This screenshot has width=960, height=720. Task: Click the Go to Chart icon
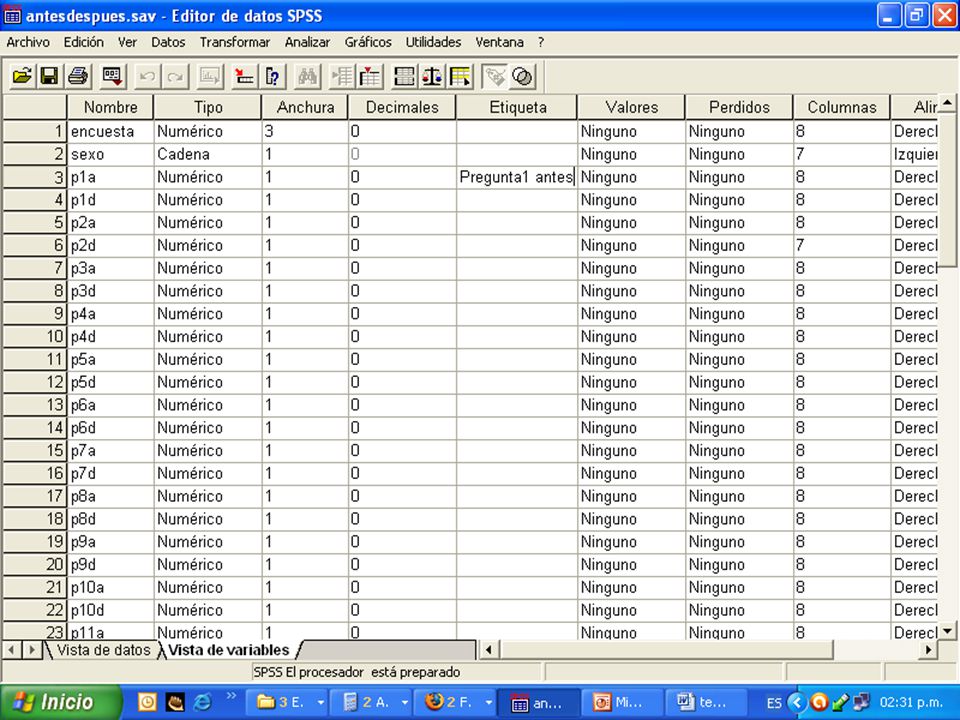(210, 77)
